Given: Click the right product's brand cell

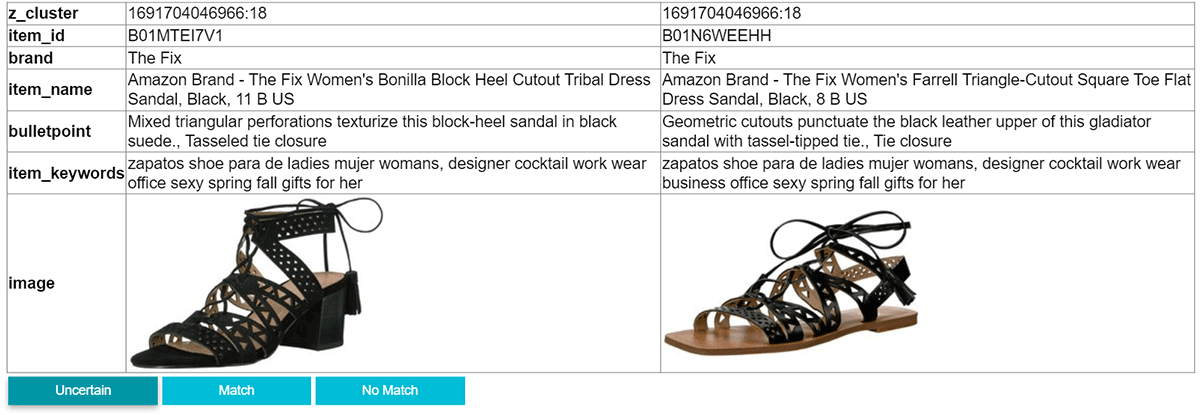Looking at the screenshot, I should coord(690,58).
